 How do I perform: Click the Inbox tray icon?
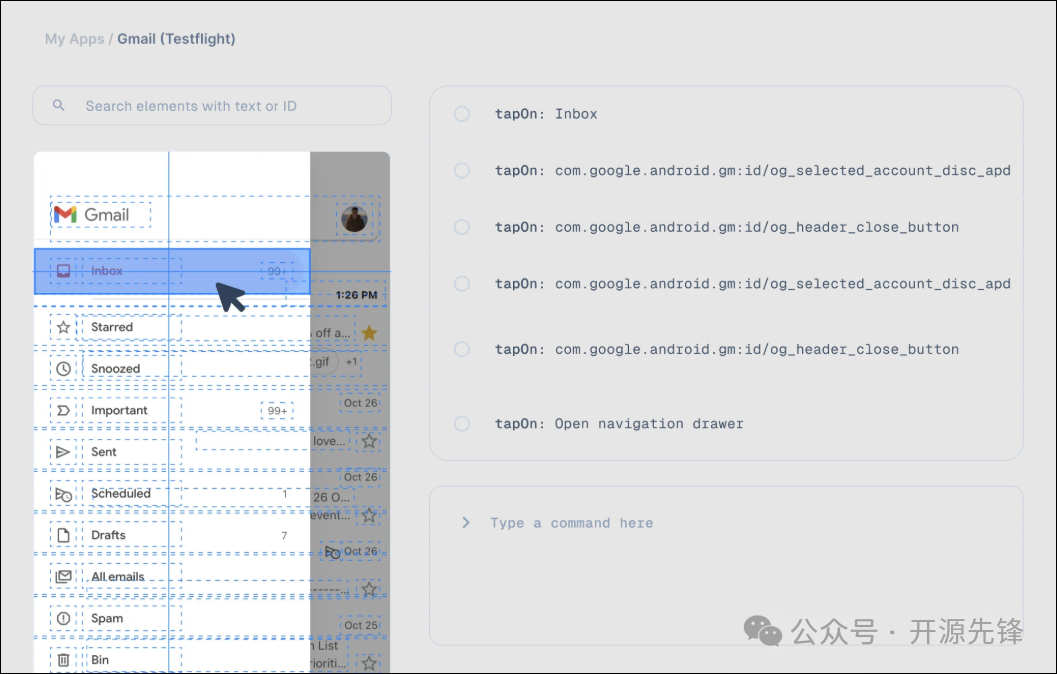[63, 271]
